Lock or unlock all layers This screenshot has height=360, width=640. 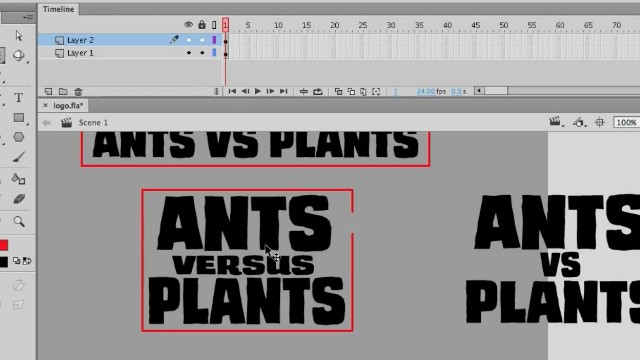pyautogui.click(x=202, y=25)
